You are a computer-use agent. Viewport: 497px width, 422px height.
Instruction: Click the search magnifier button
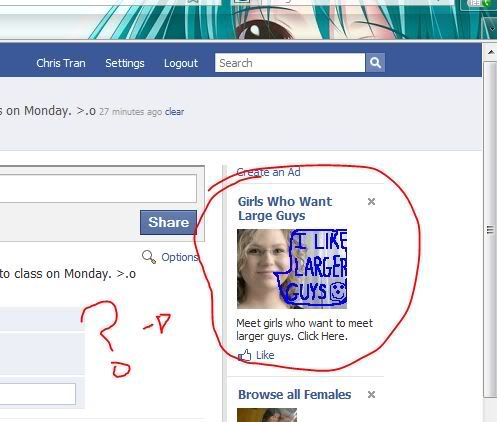375,62
